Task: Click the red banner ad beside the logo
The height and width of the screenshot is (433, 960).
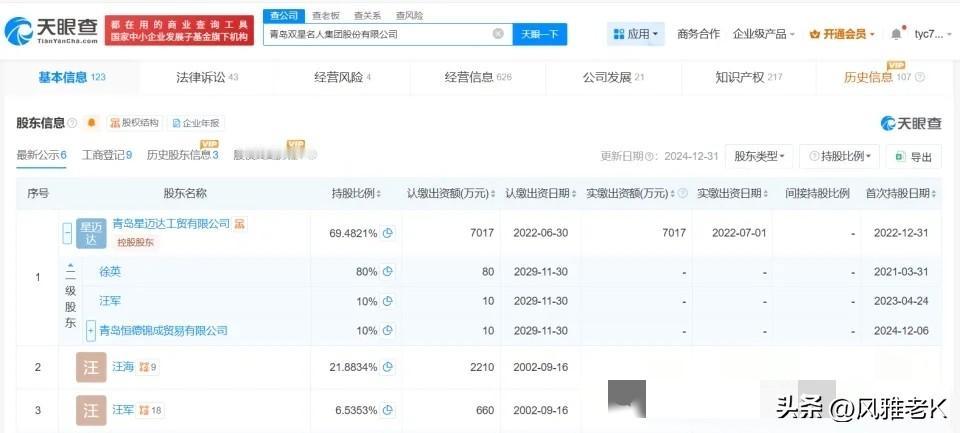Action: pos(179,31)
